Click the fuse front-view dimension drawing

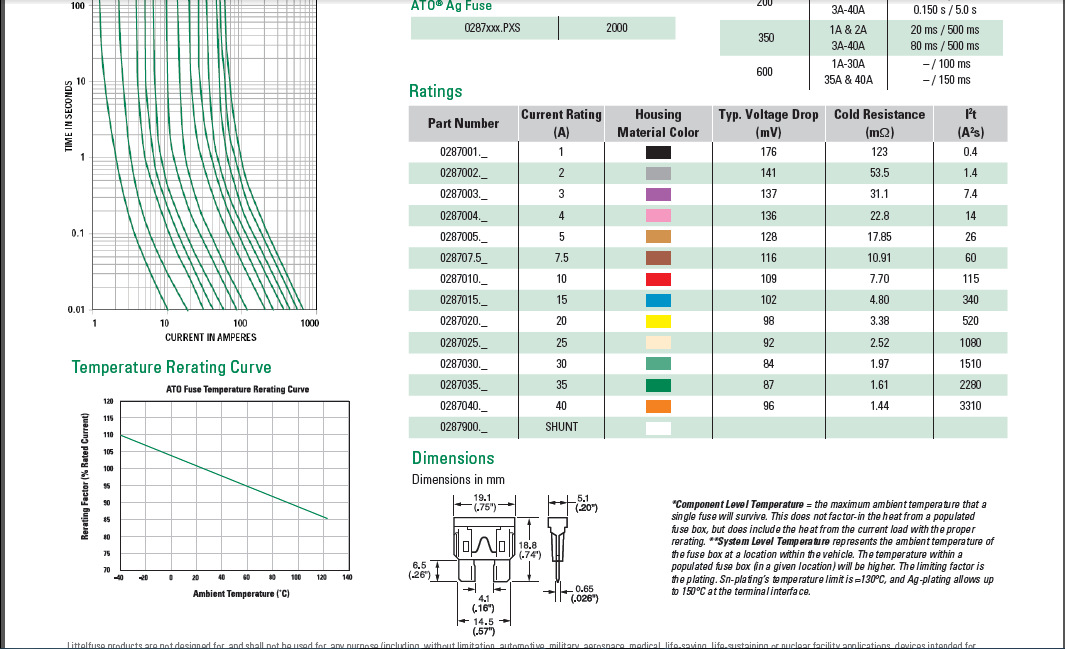pyautogui.click(x=484, y=549)
